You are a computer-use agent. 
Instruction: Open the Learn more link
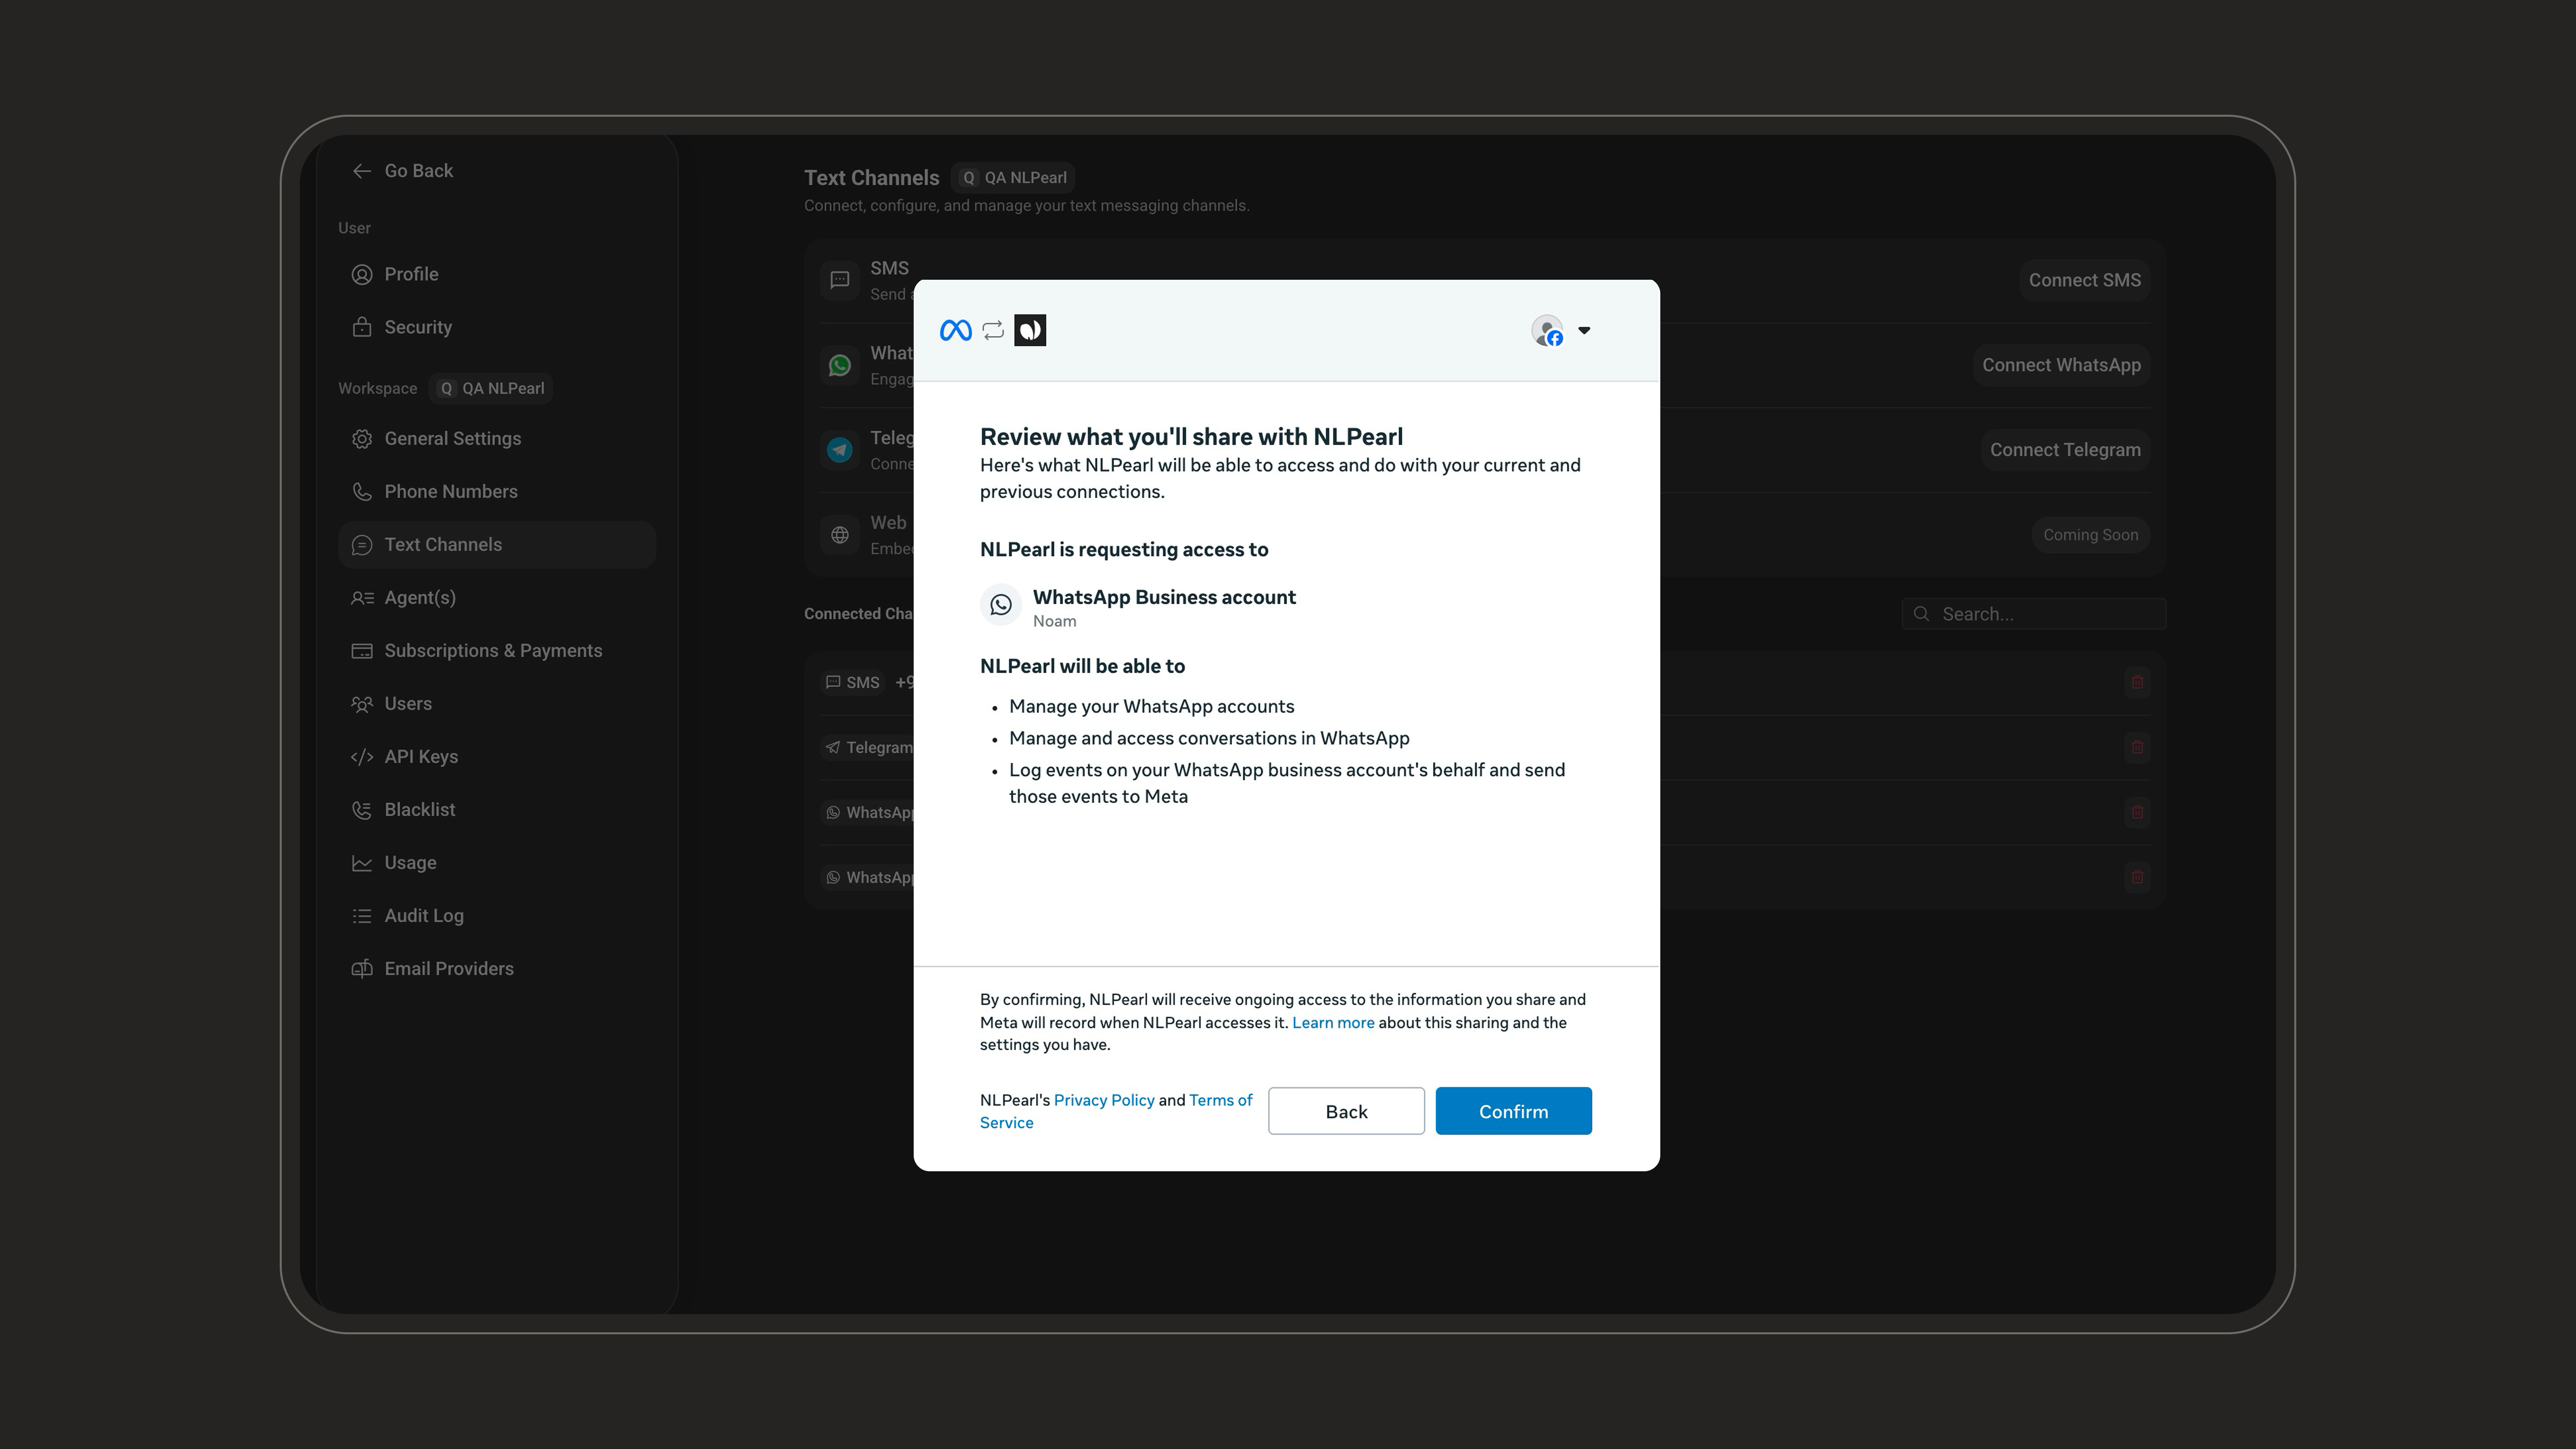[x=1333, y=1022]
